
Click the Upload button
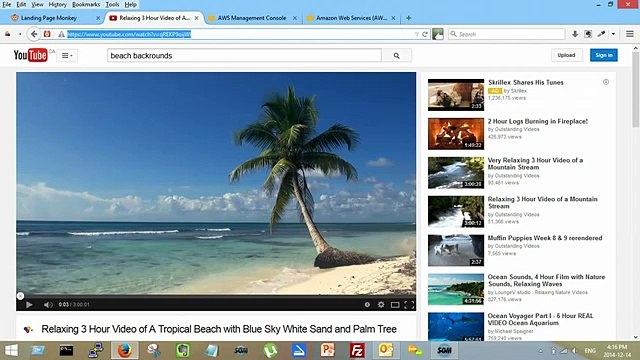pyautogui.click(x=566, y=55)
